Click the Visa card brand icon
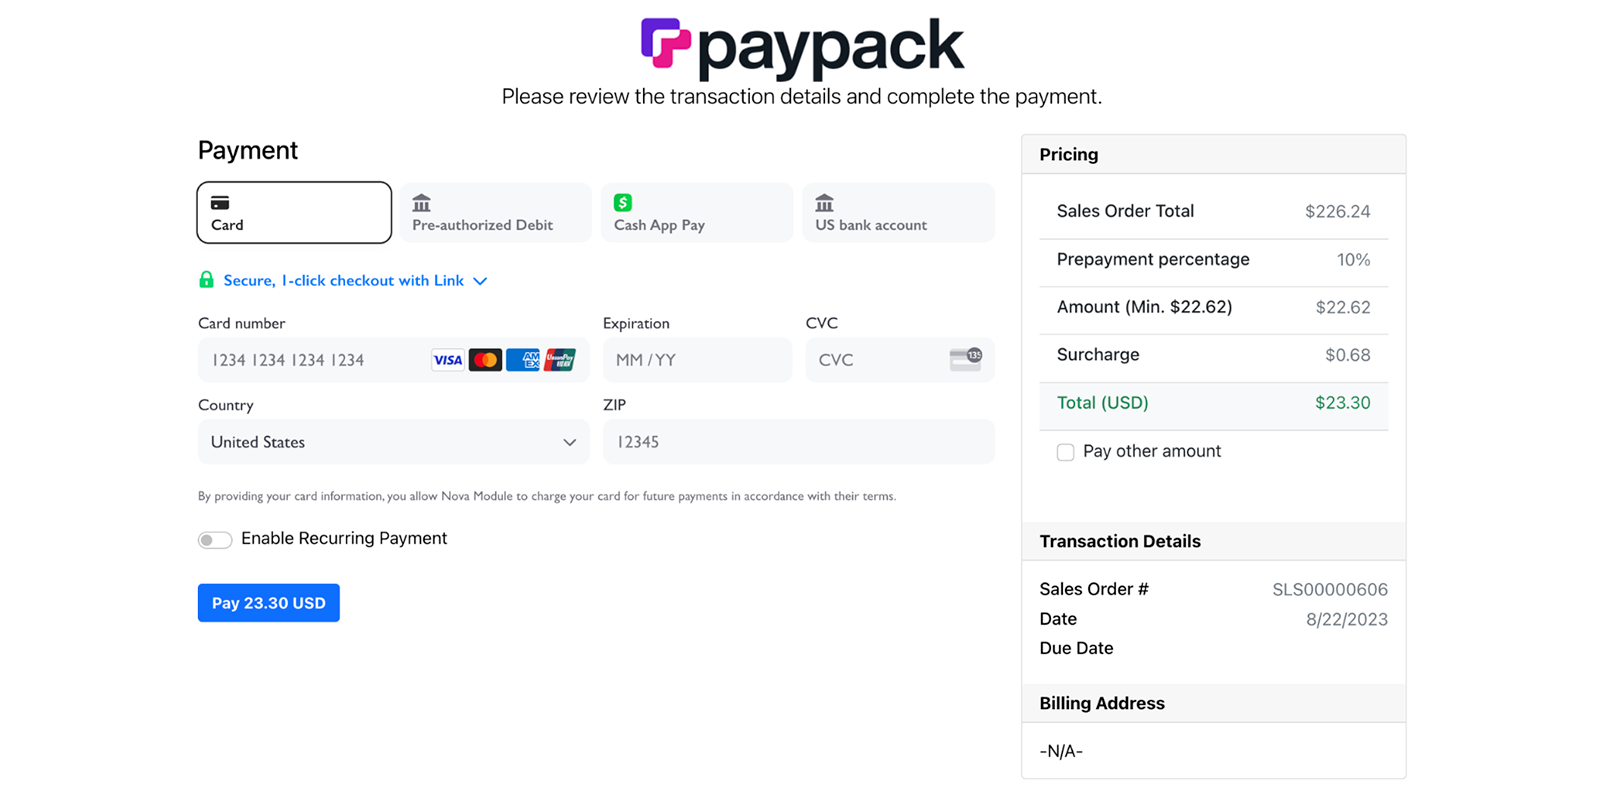Viewport: 1600px width, 800px height. point(447,359)
